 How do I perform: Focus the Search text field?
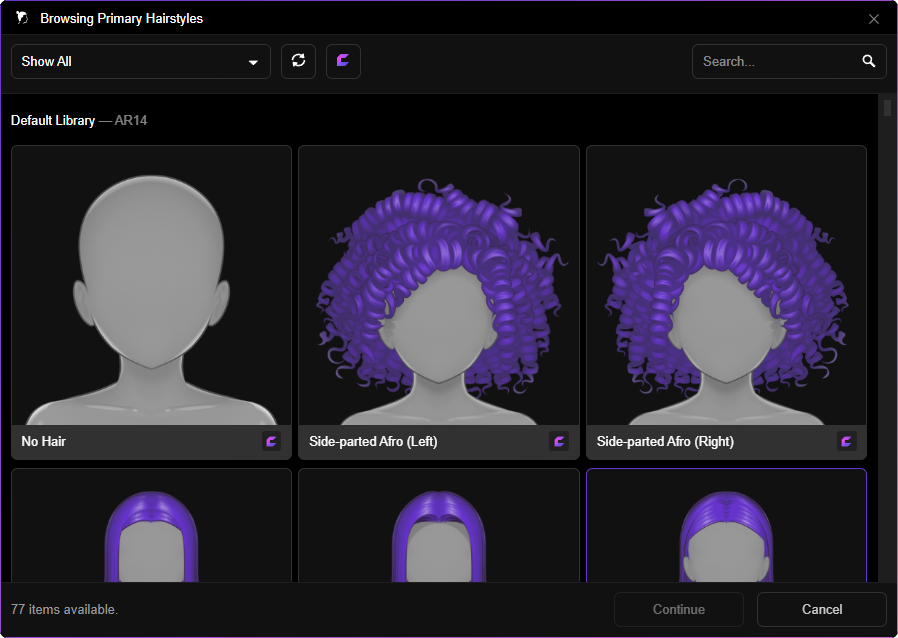coord(789,61)
